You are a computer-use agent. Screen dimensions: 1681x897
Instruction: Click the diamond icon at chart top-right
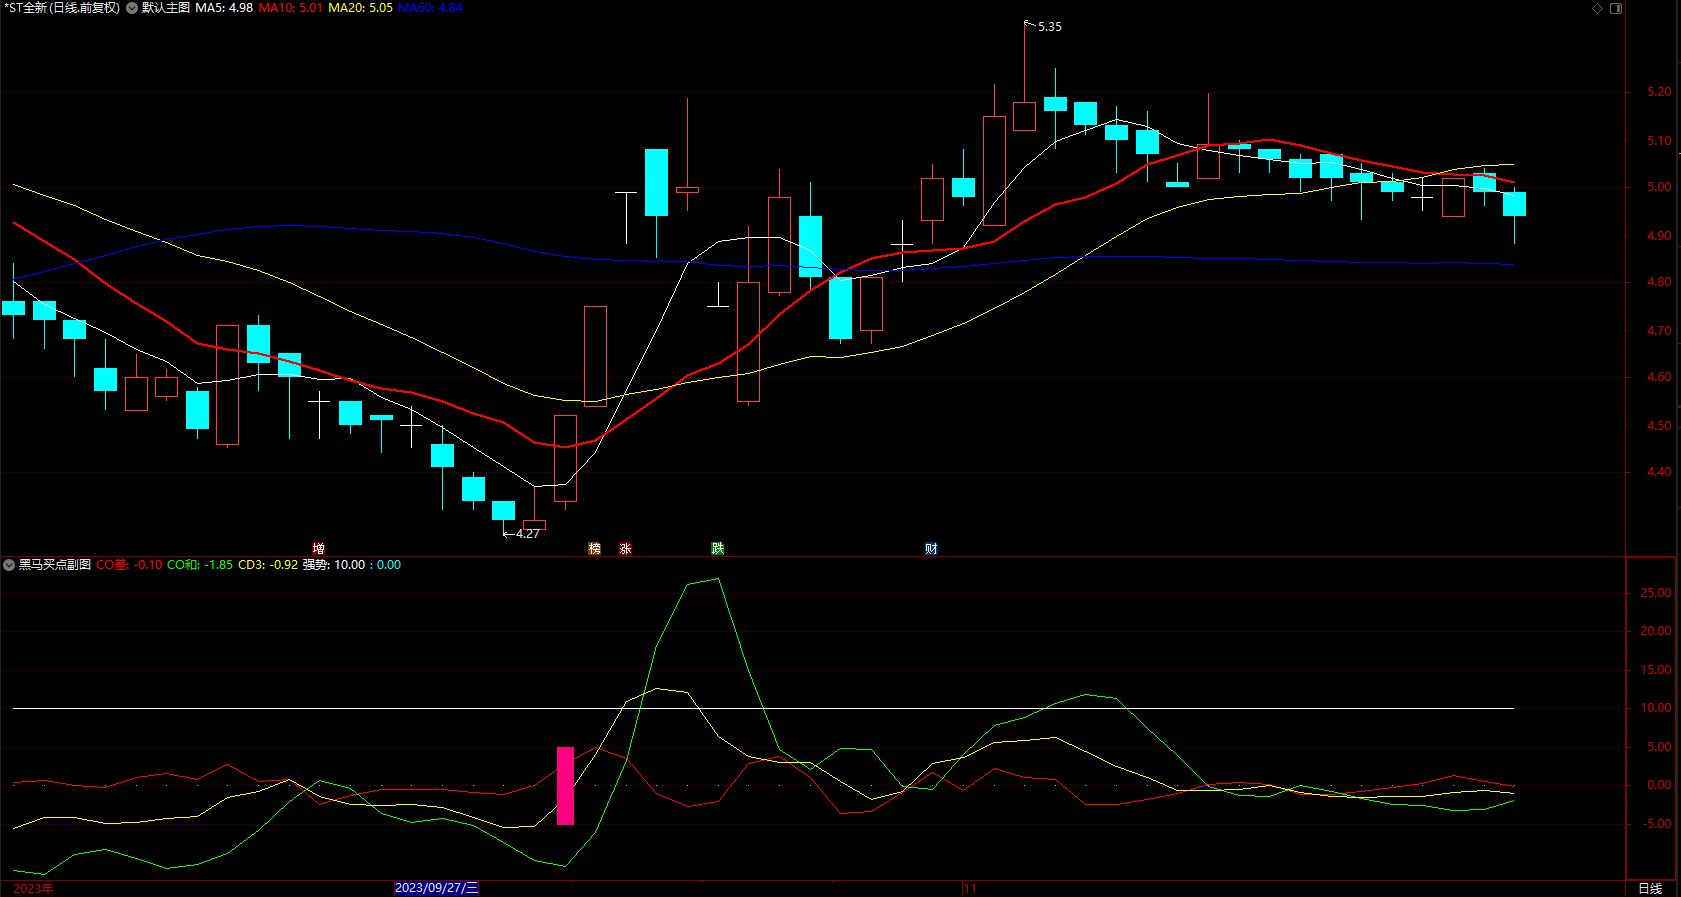pos(1597,8)
